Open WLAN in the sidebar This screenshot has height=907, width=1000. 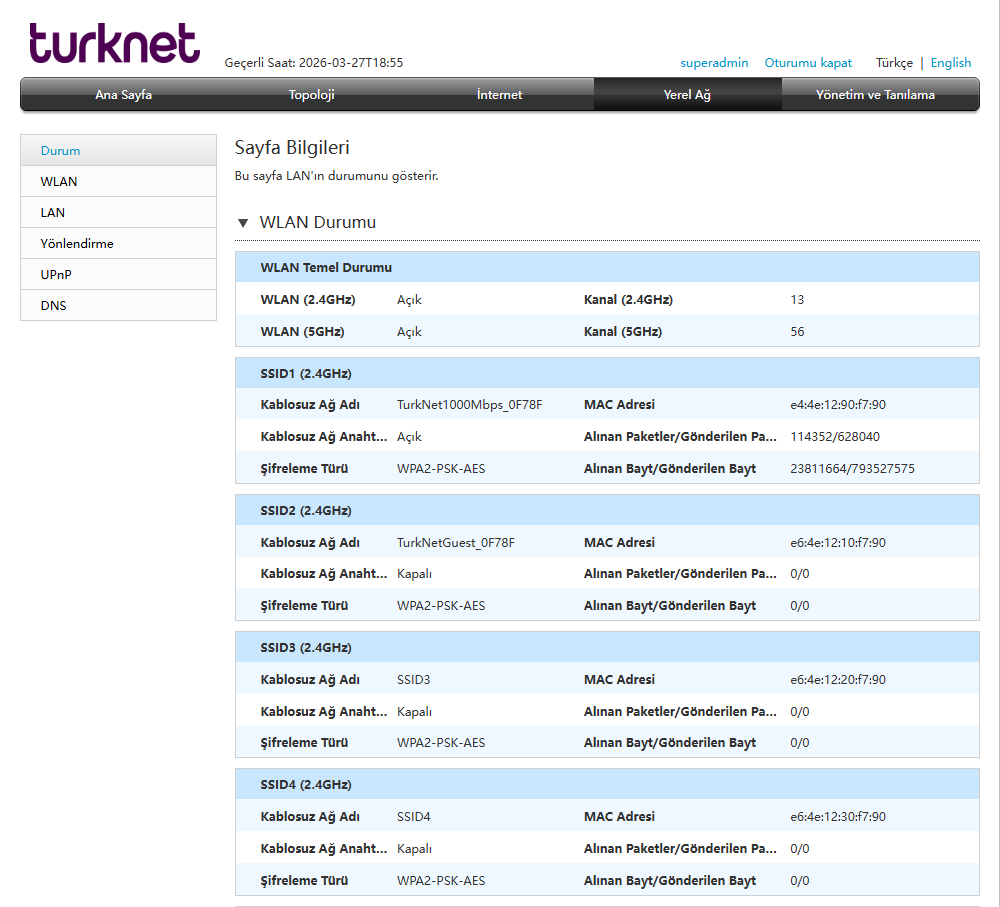(x=119, y=181)
